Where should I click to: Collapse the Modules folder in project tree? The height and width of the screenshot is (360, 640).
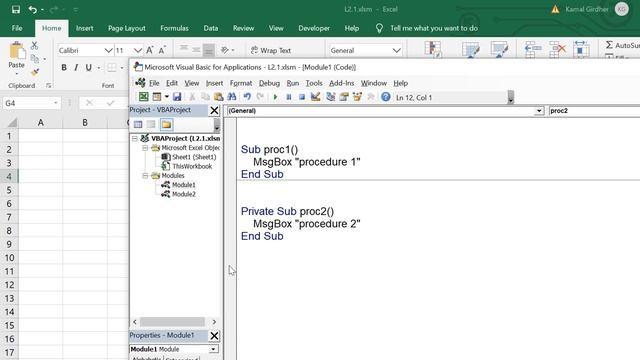tap(145, 176)
